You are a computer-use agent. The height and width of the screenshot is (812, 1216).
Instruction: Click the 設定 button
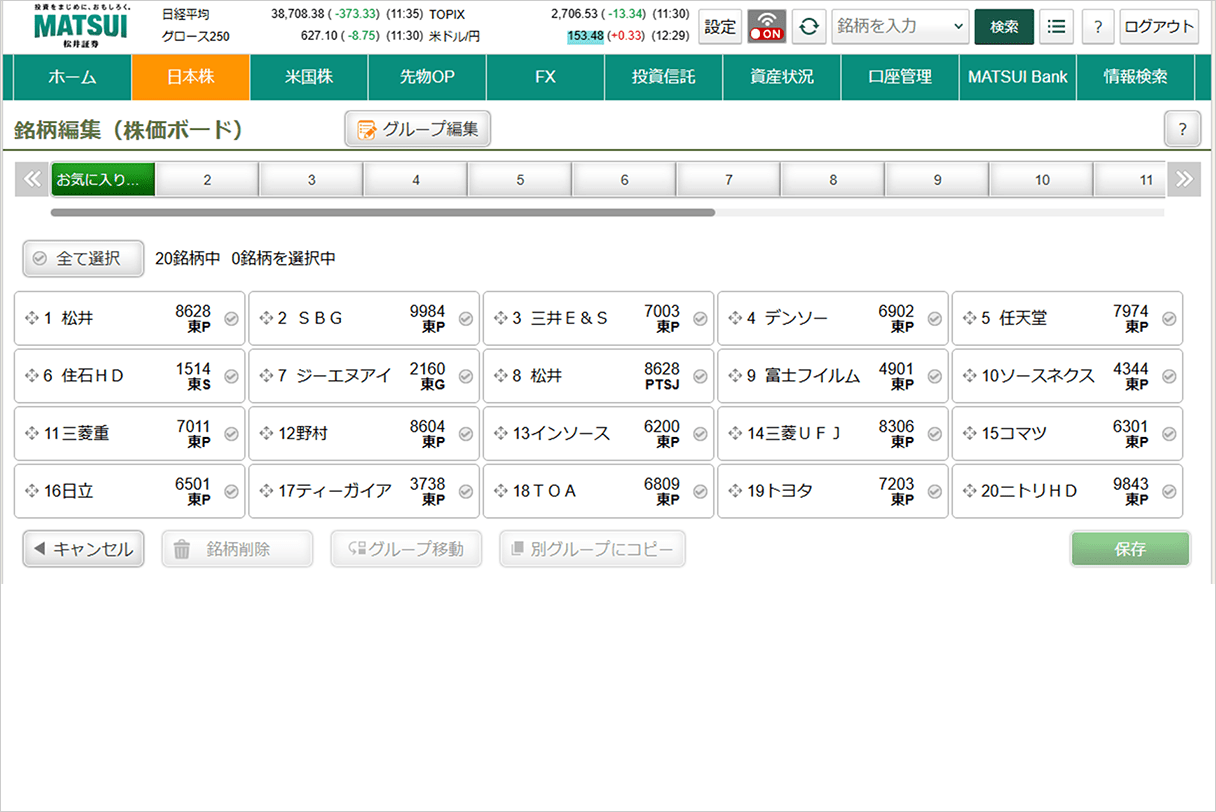coord(720,27)
